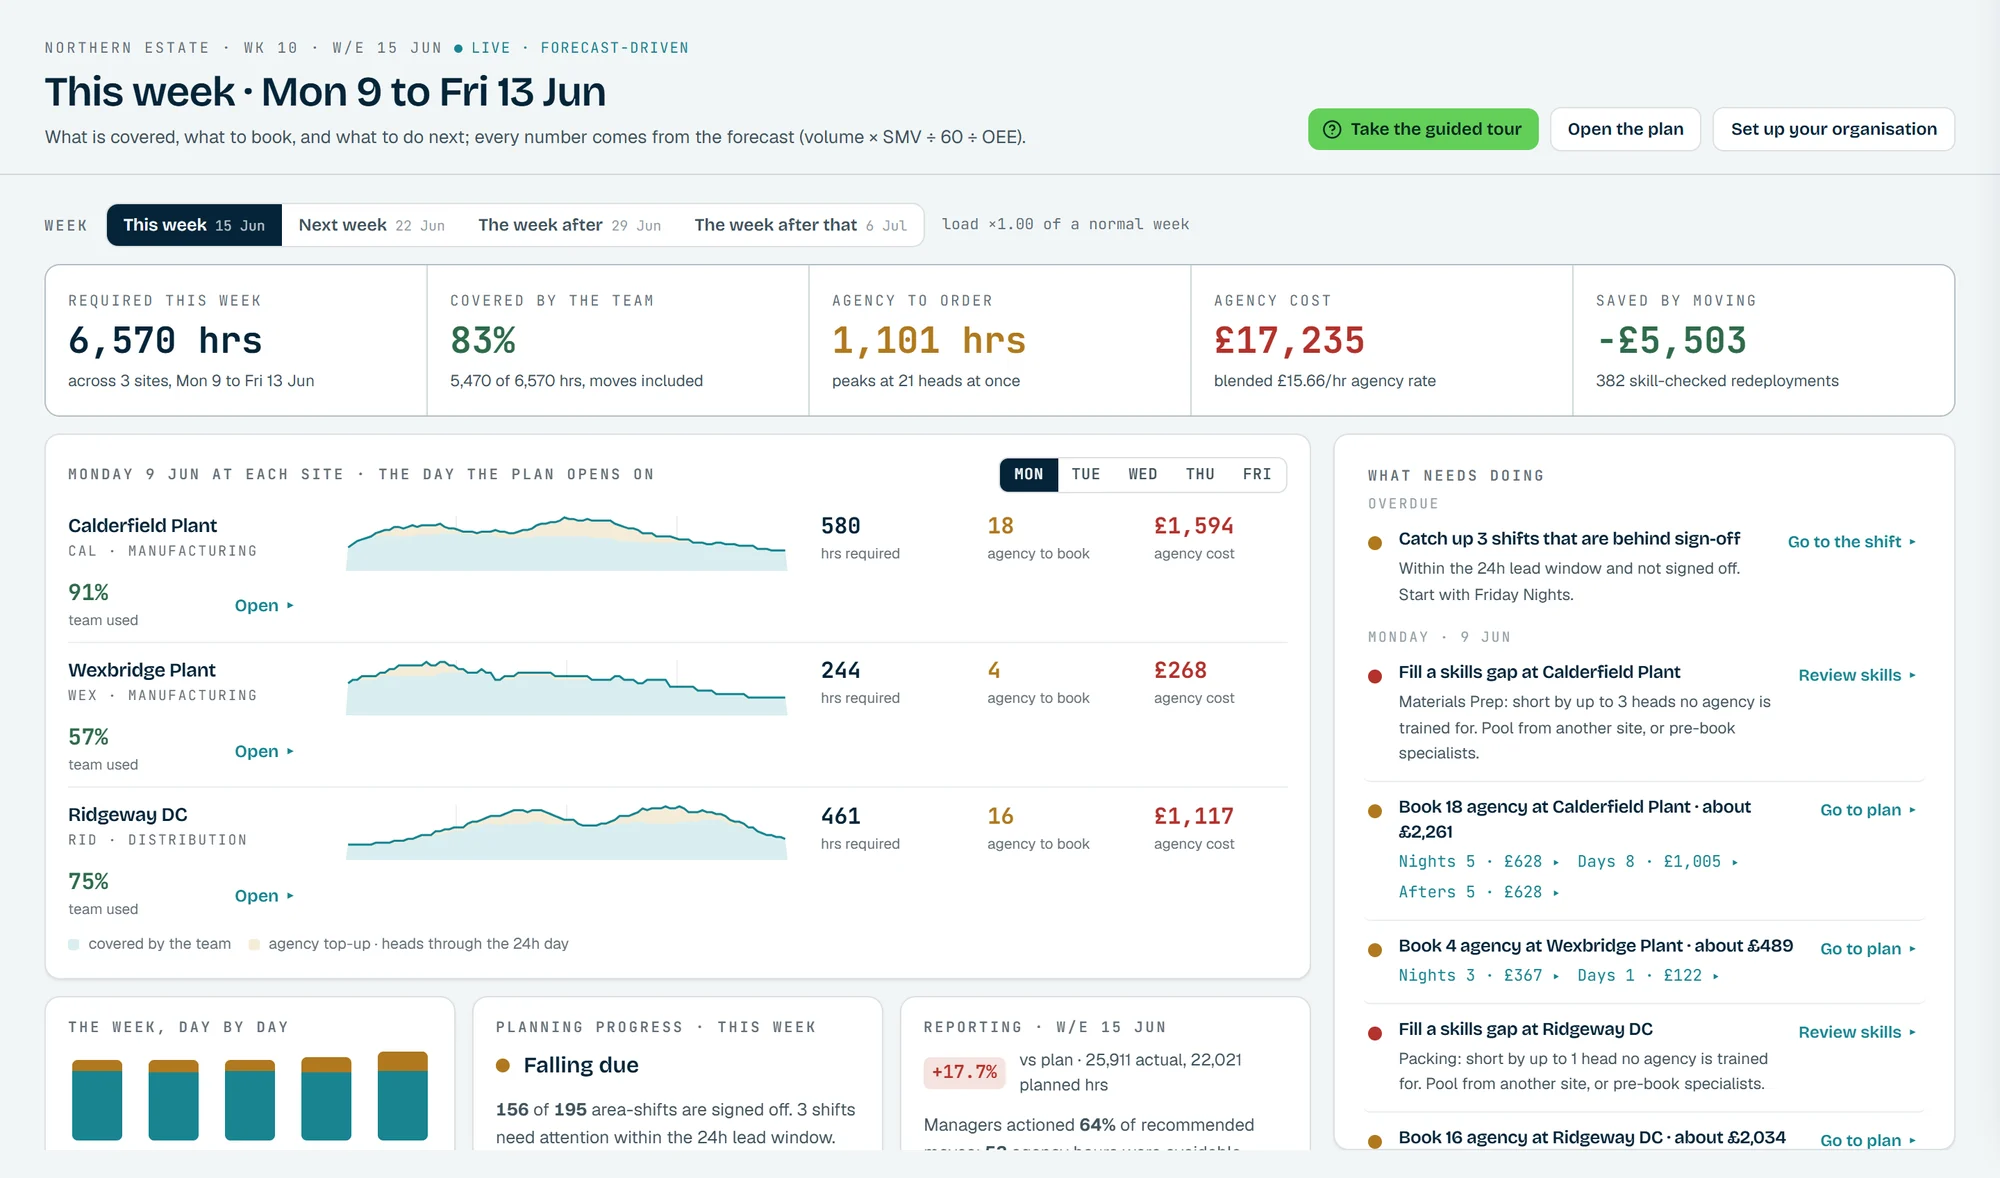Go to plan for Calderfield agency booking
The height and width of the screenshot is (1178, 2000).
[1867, 810]
